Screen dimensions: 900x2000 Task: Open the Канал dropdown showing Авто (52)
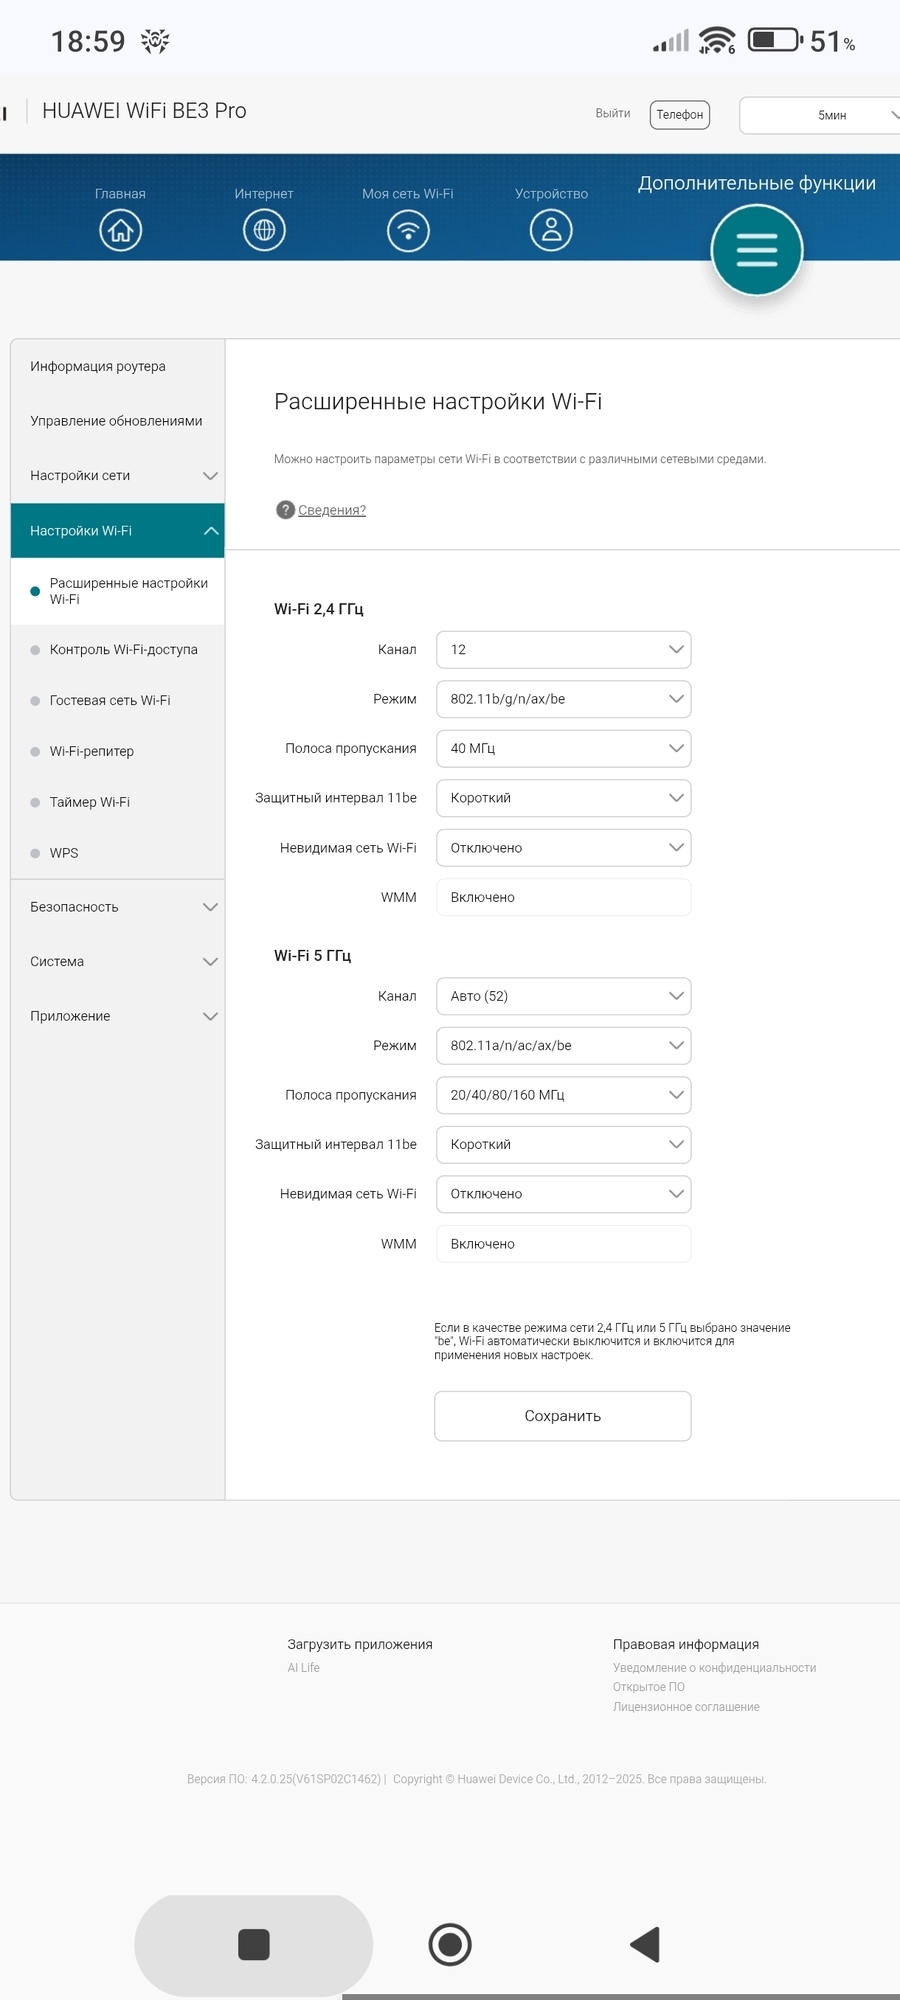click(x=564, y=996)
